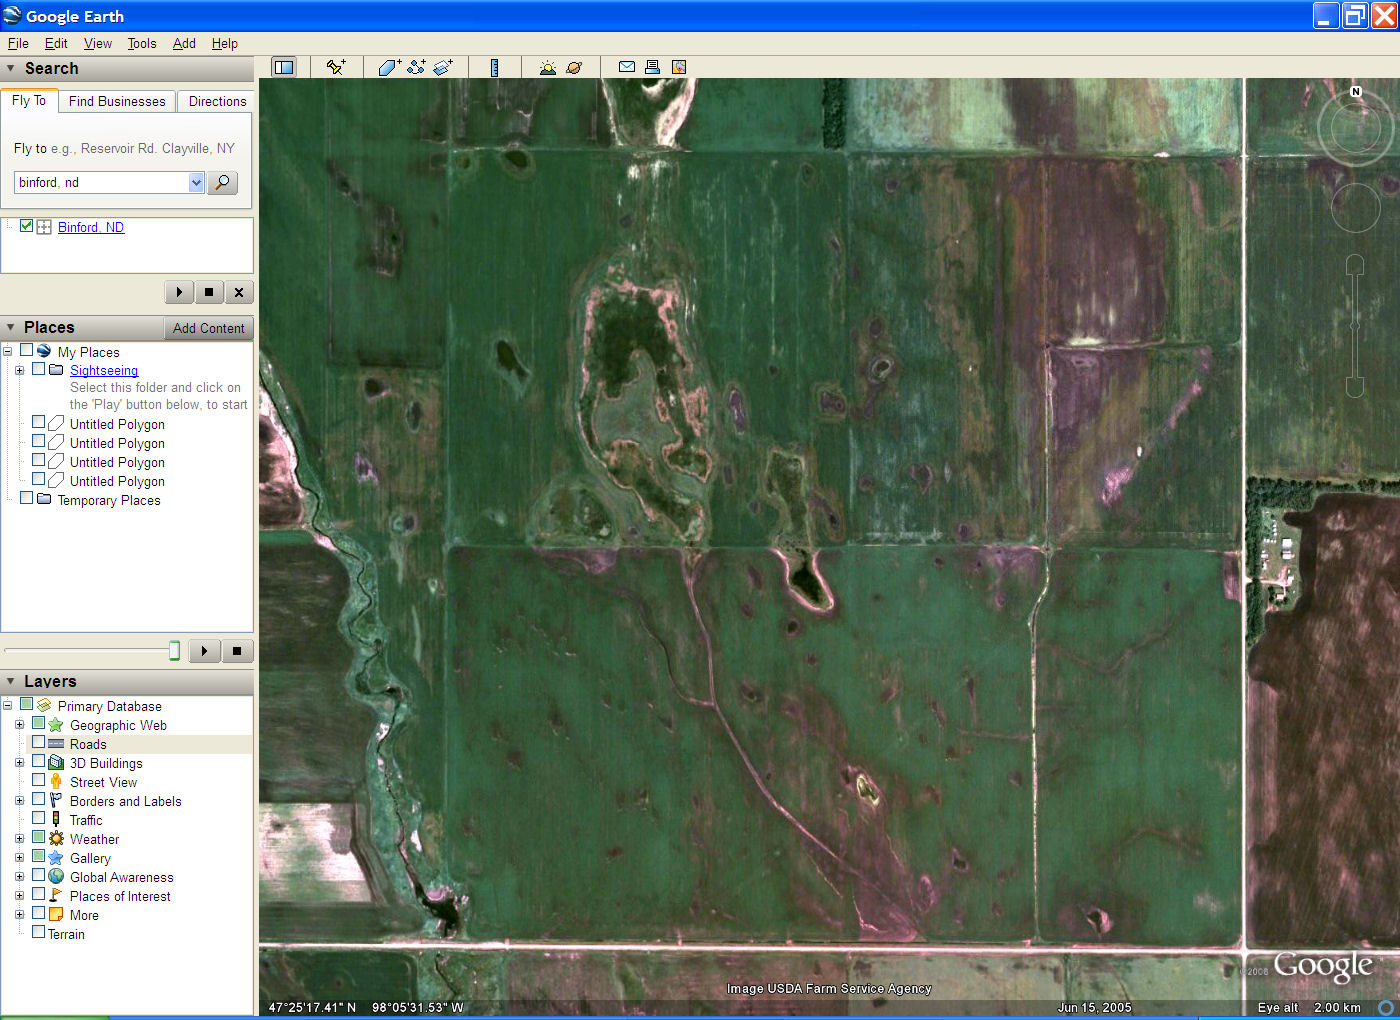Collapse the Places panel triangle
Viewport: 1400px width, 1020px height.
(11, 328)
